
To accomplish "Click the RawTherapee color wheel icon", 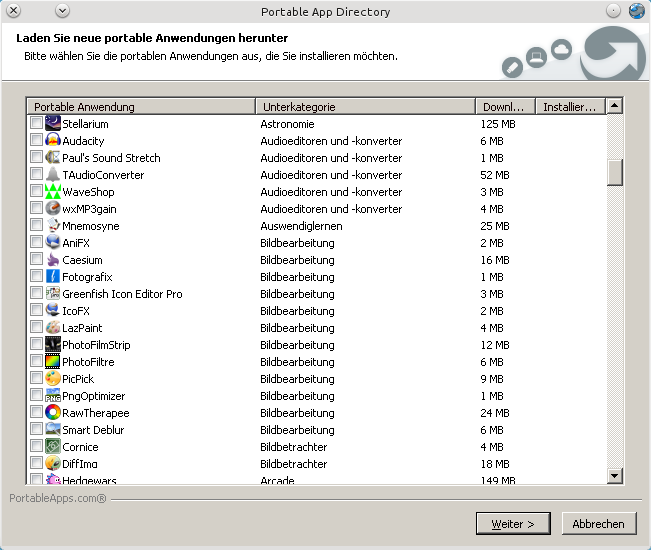I will [53, 413].
